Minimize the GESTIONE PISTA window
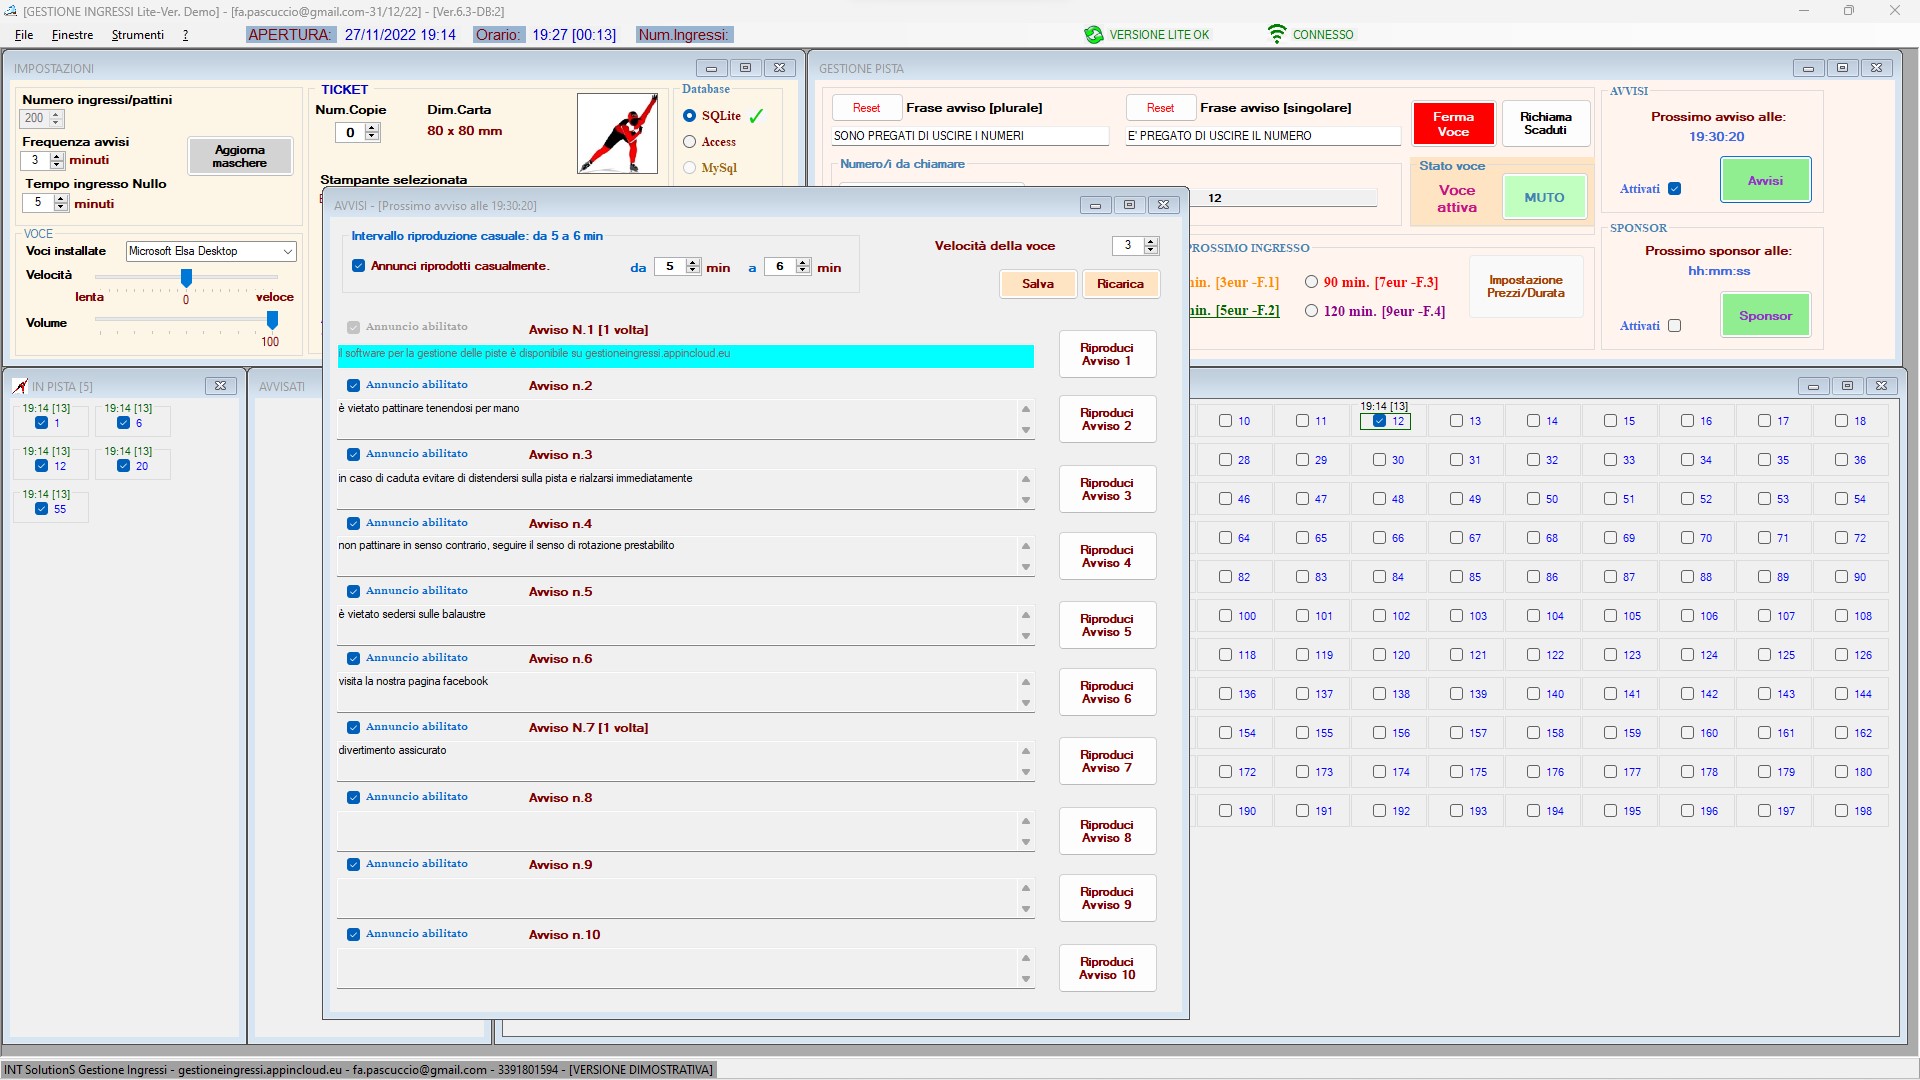This screenshot has width=1920, height=1080. tap(1807, 68)
